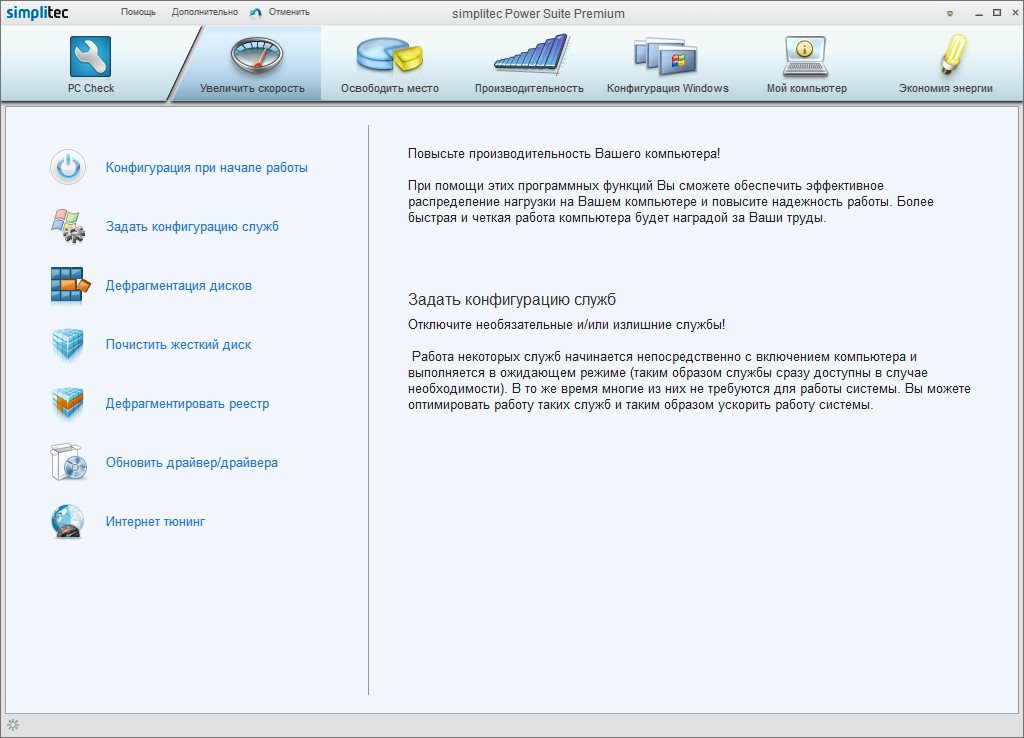Click the blue cube hard disk cleanup icon
Screen dimensions: 1024x738
pos(68,344)
